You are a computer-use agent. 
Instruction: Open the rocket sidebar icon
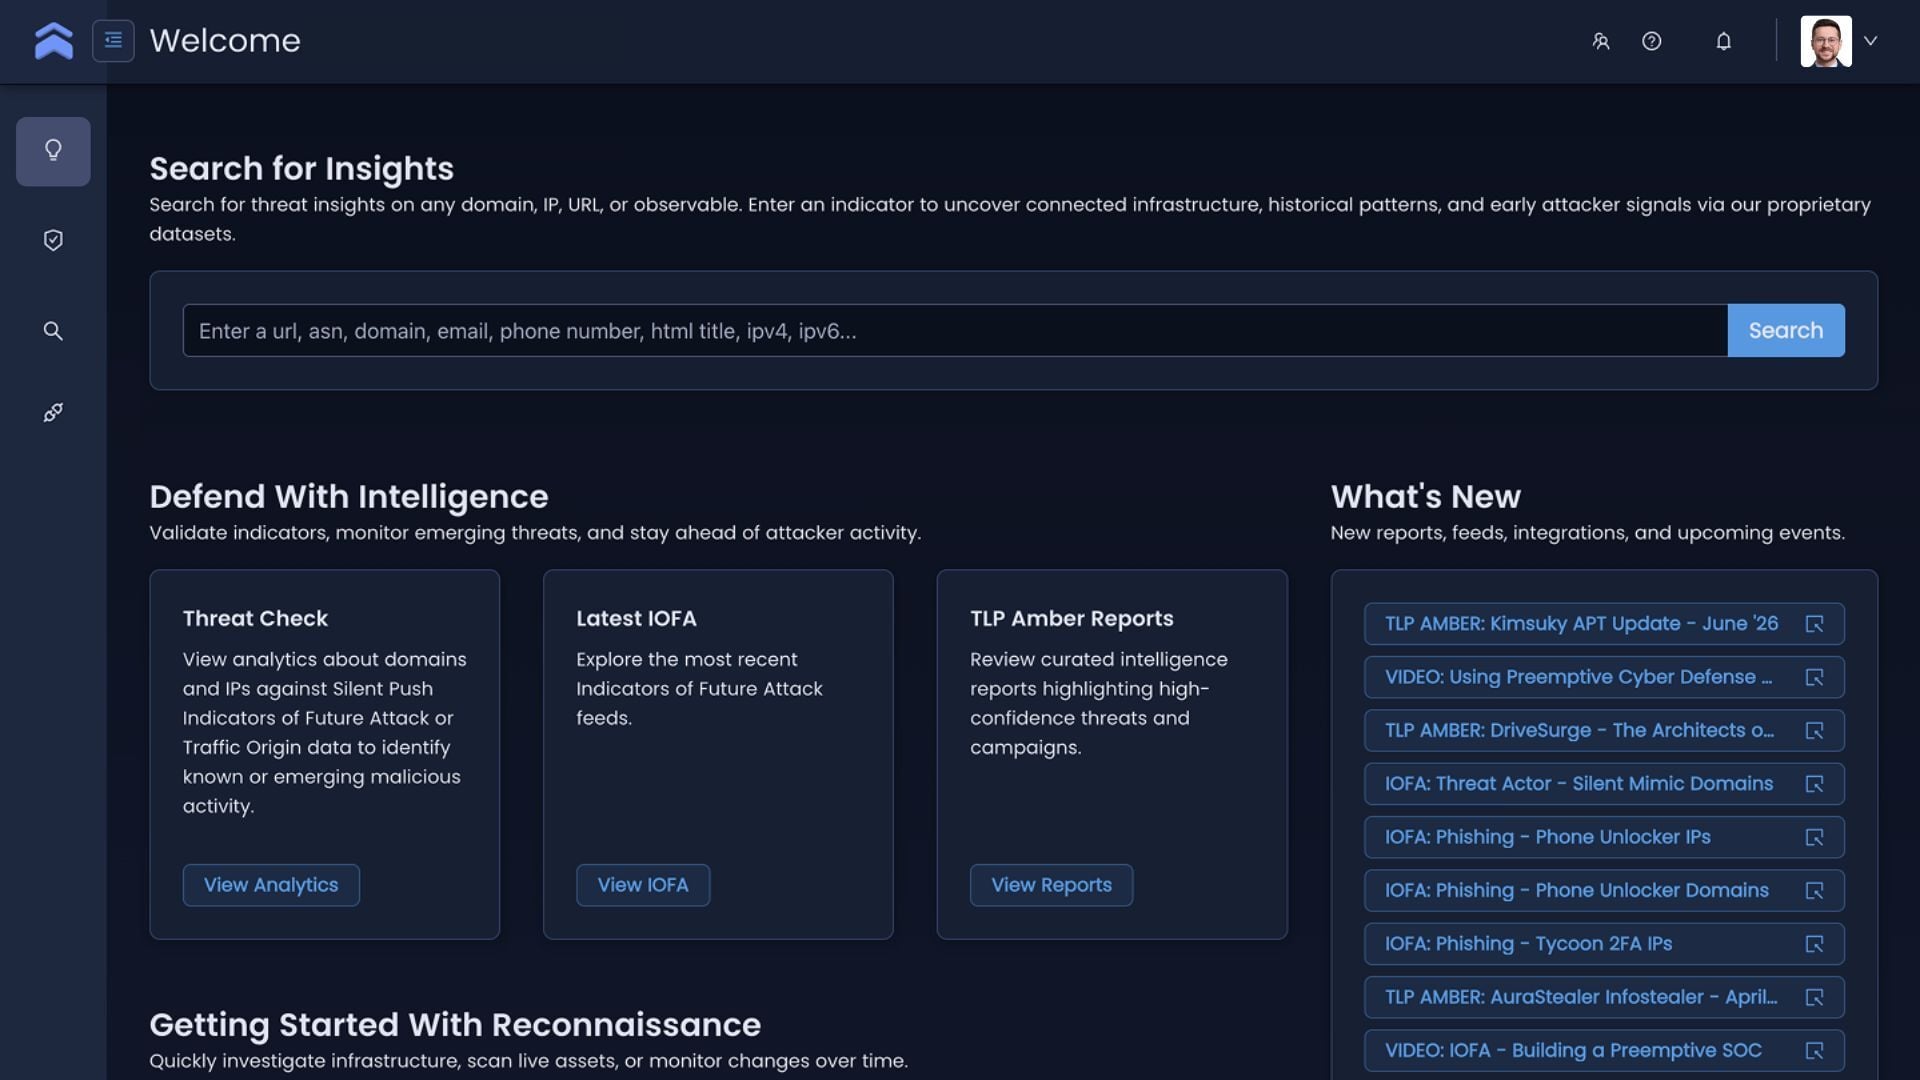(53, 413)
